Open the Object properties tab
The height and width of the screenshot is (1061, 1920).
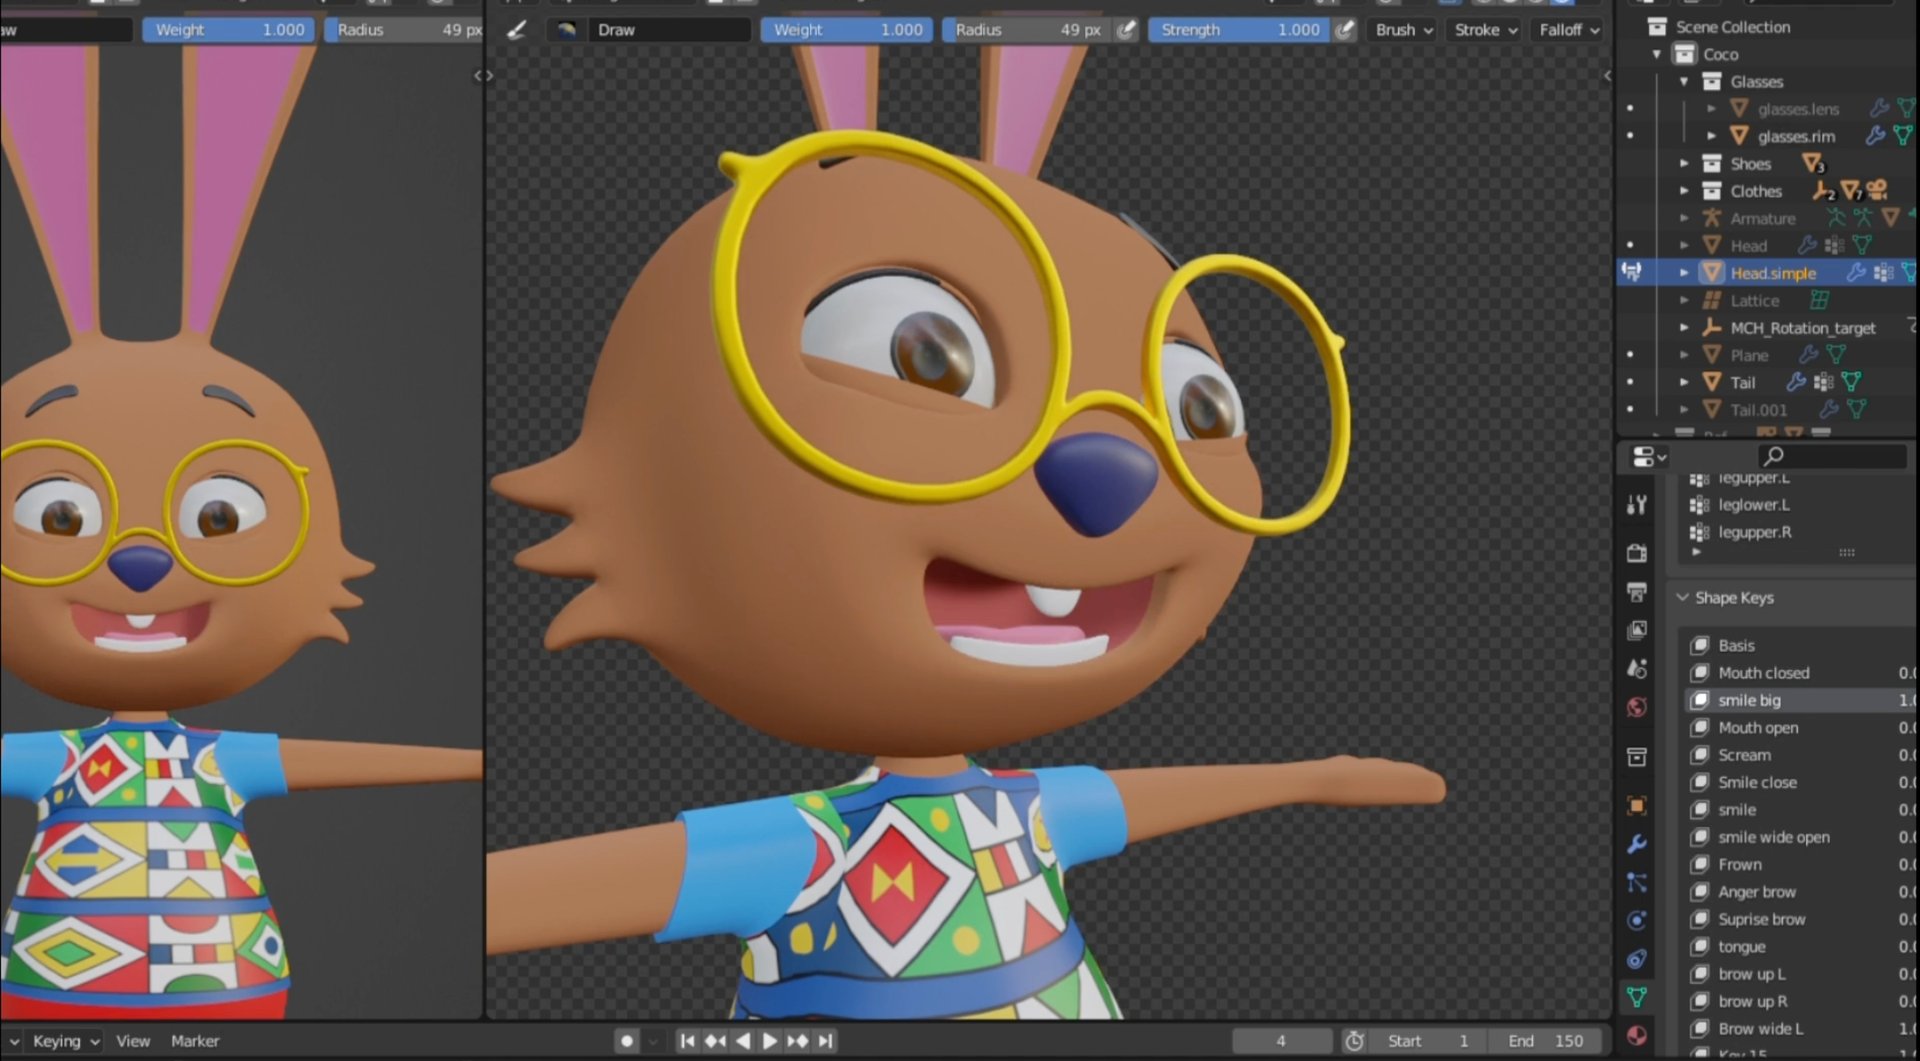(1637, 806)
